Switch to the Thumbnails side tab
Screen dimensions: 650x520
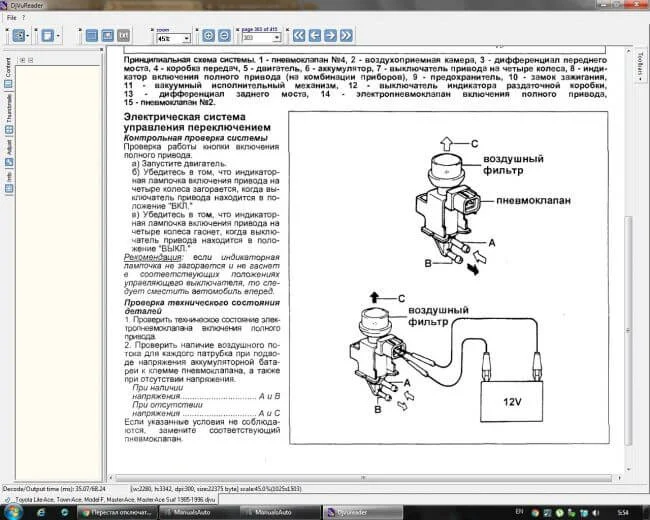pos(8,110)
